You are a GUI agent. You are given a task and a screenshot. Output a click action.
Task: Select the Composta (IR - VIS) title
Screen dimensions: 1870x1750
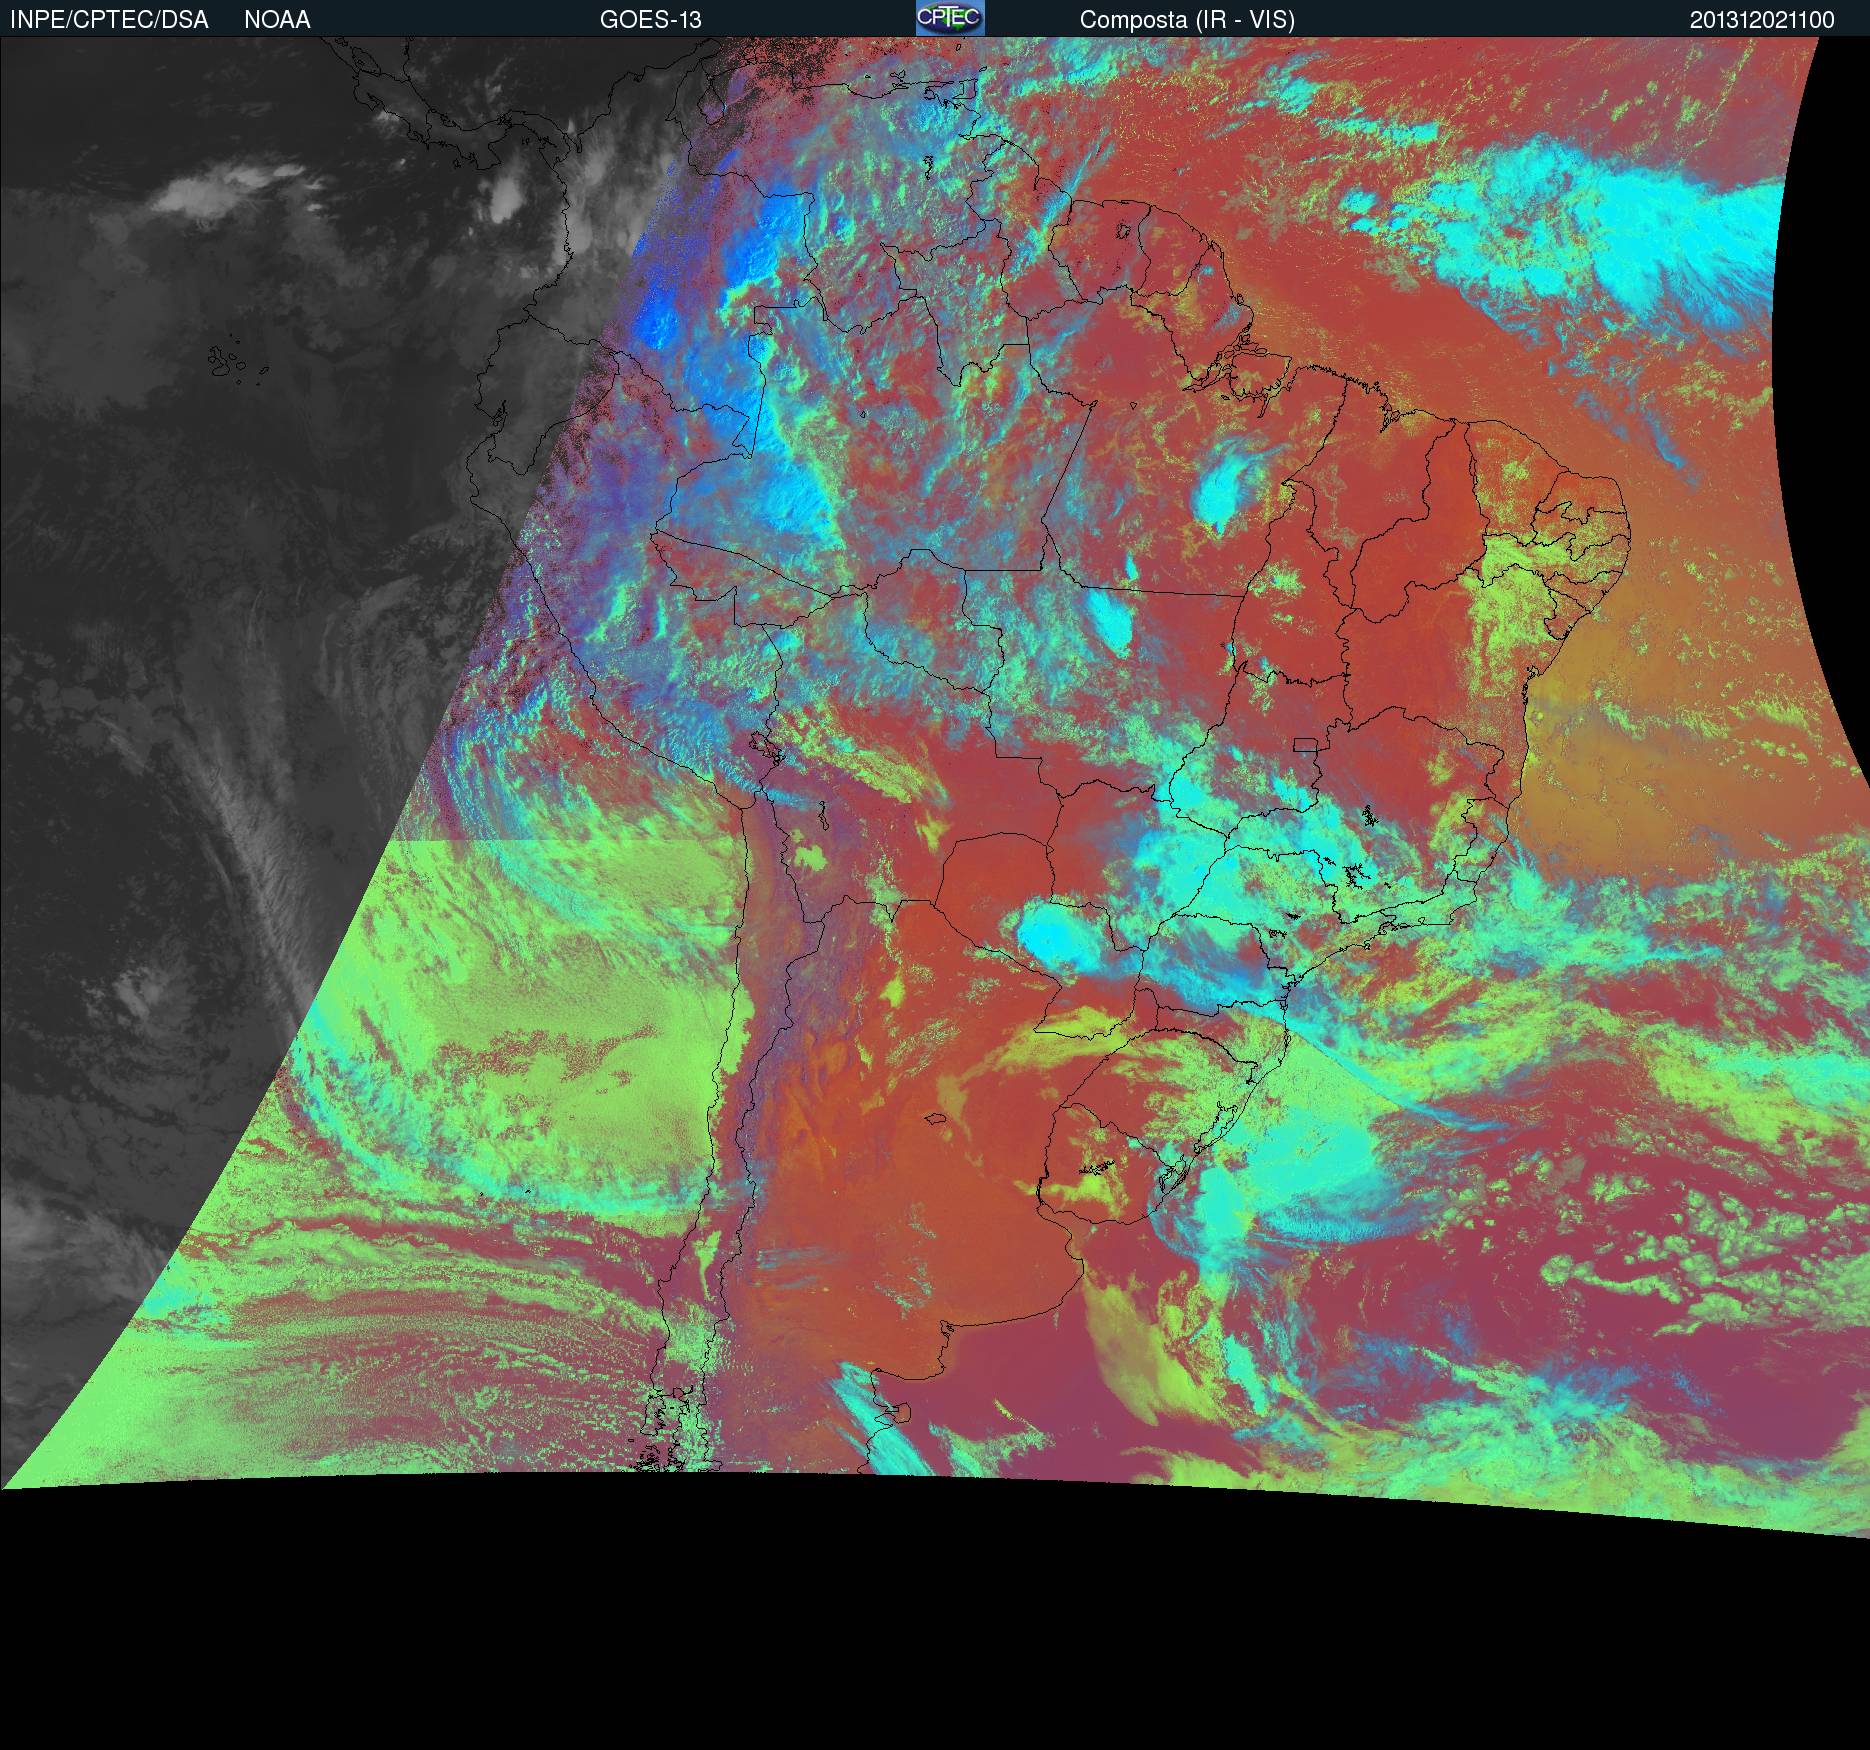pos(1187,20)
